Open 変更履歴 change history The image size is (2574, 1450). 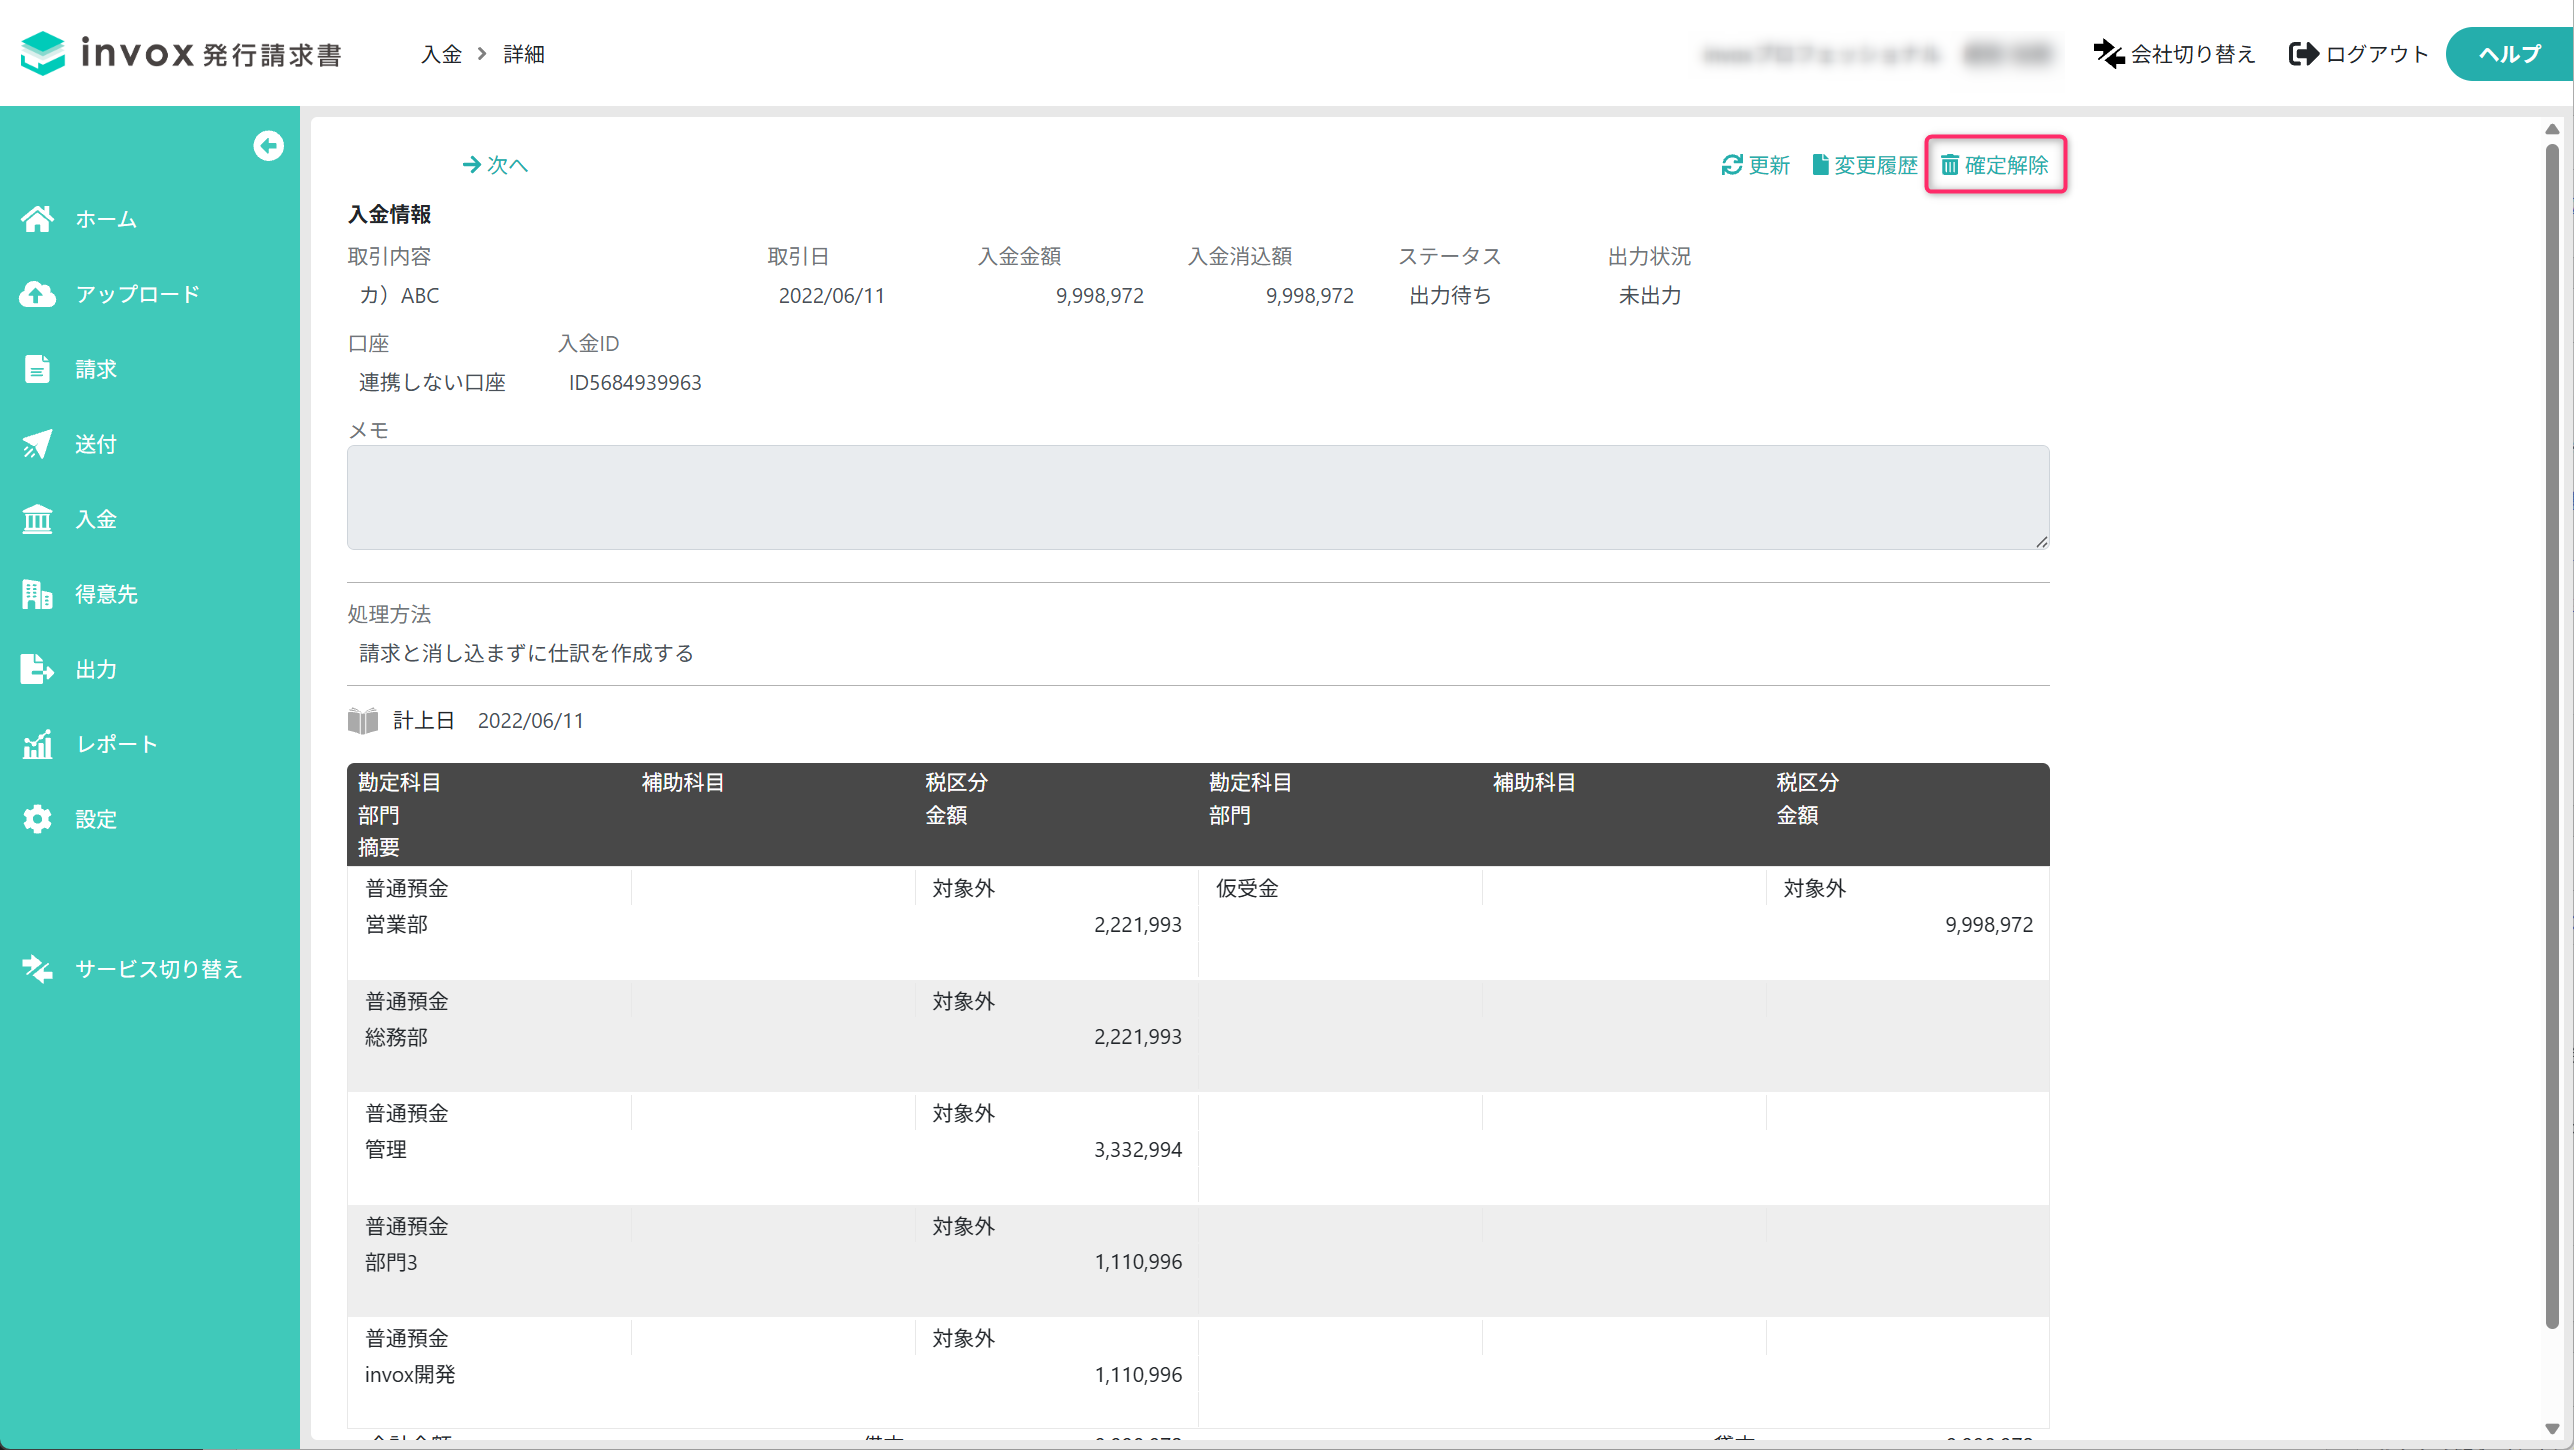(x=1865, y=165)
